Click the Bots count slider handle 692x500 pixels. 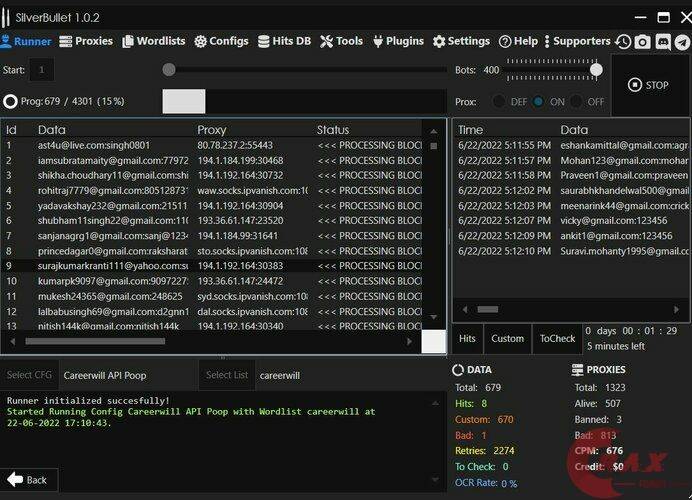[596, 70]
